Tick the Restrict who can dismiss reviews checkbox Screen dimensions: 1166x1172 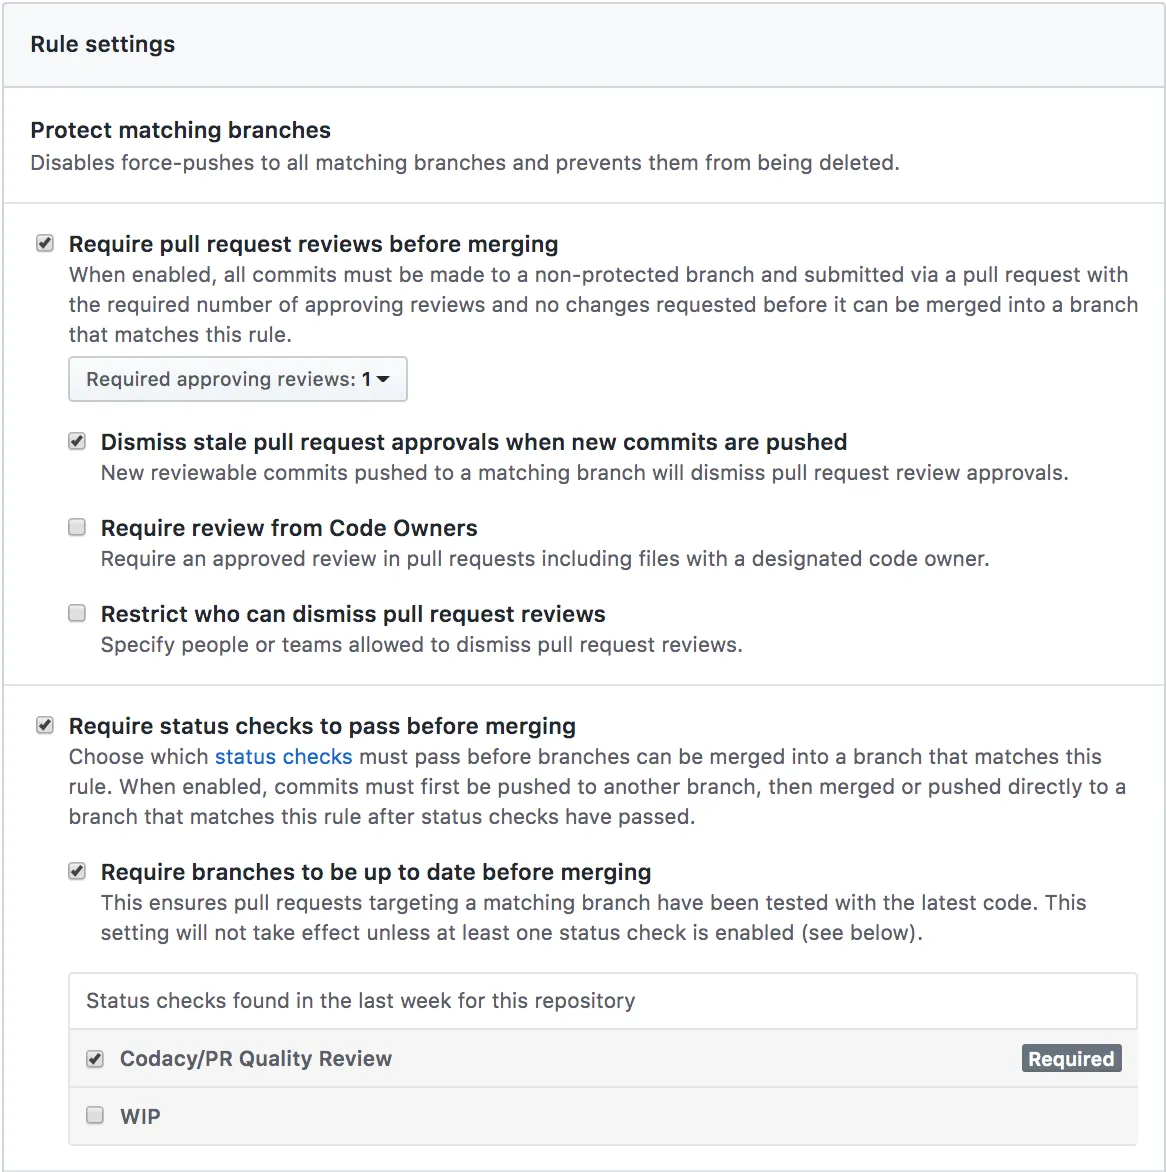pyautogui.click(x=77, y=614)
